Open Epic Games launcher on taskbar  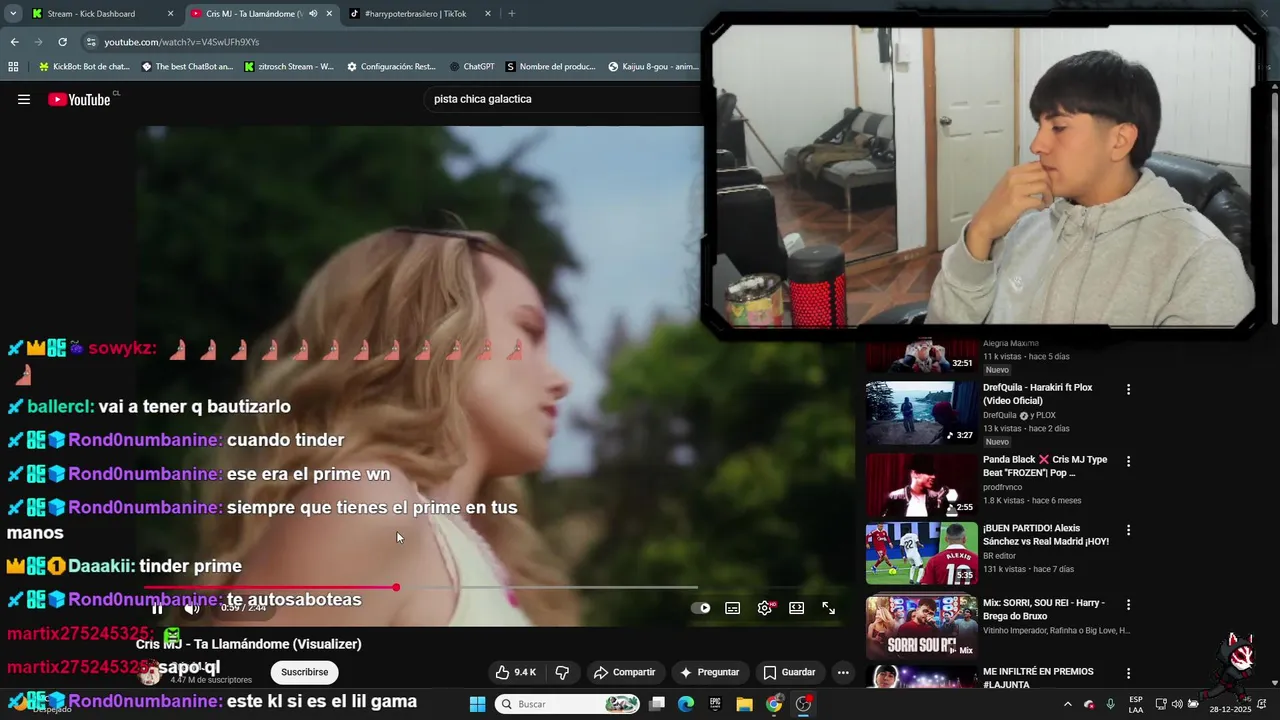715,704
